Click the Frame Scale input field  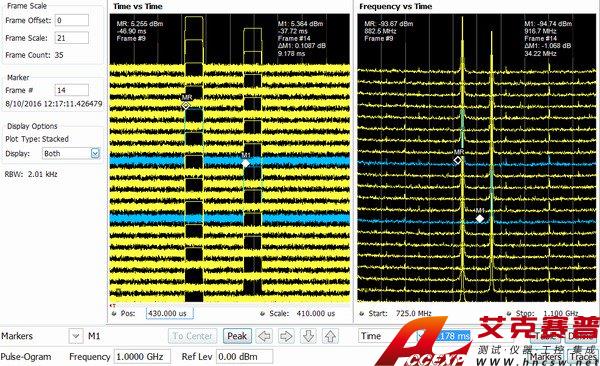[x=72, y=38]
